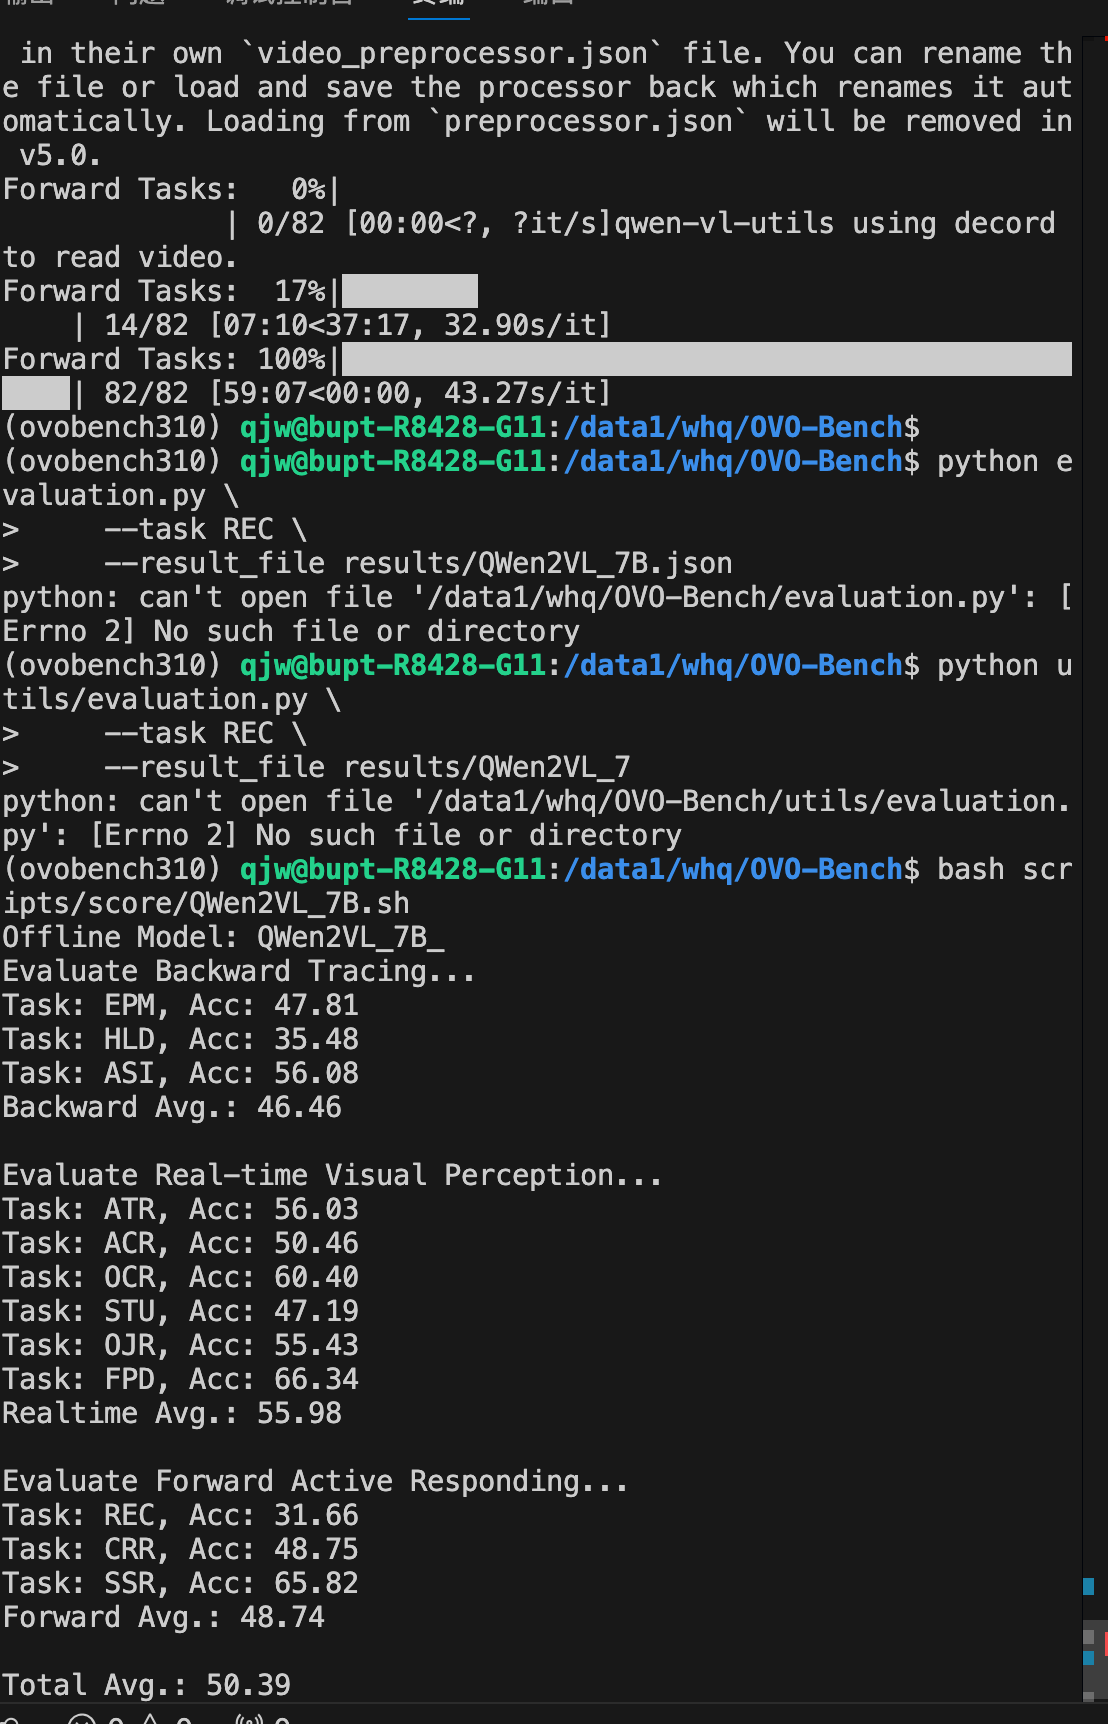Open the 端口 ports tab
Screen dimensions: 1108x1724
(x=548, y=3)
